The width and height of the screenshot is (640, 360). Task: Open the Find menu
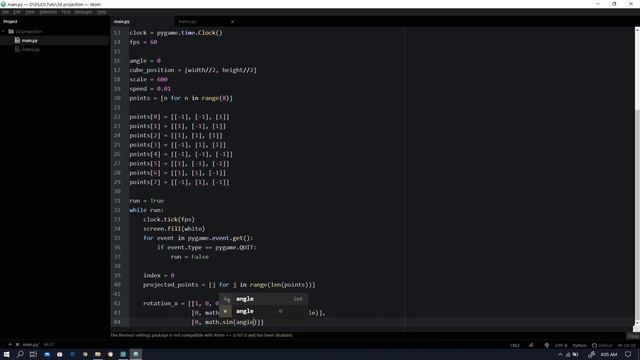coord(66,12)
